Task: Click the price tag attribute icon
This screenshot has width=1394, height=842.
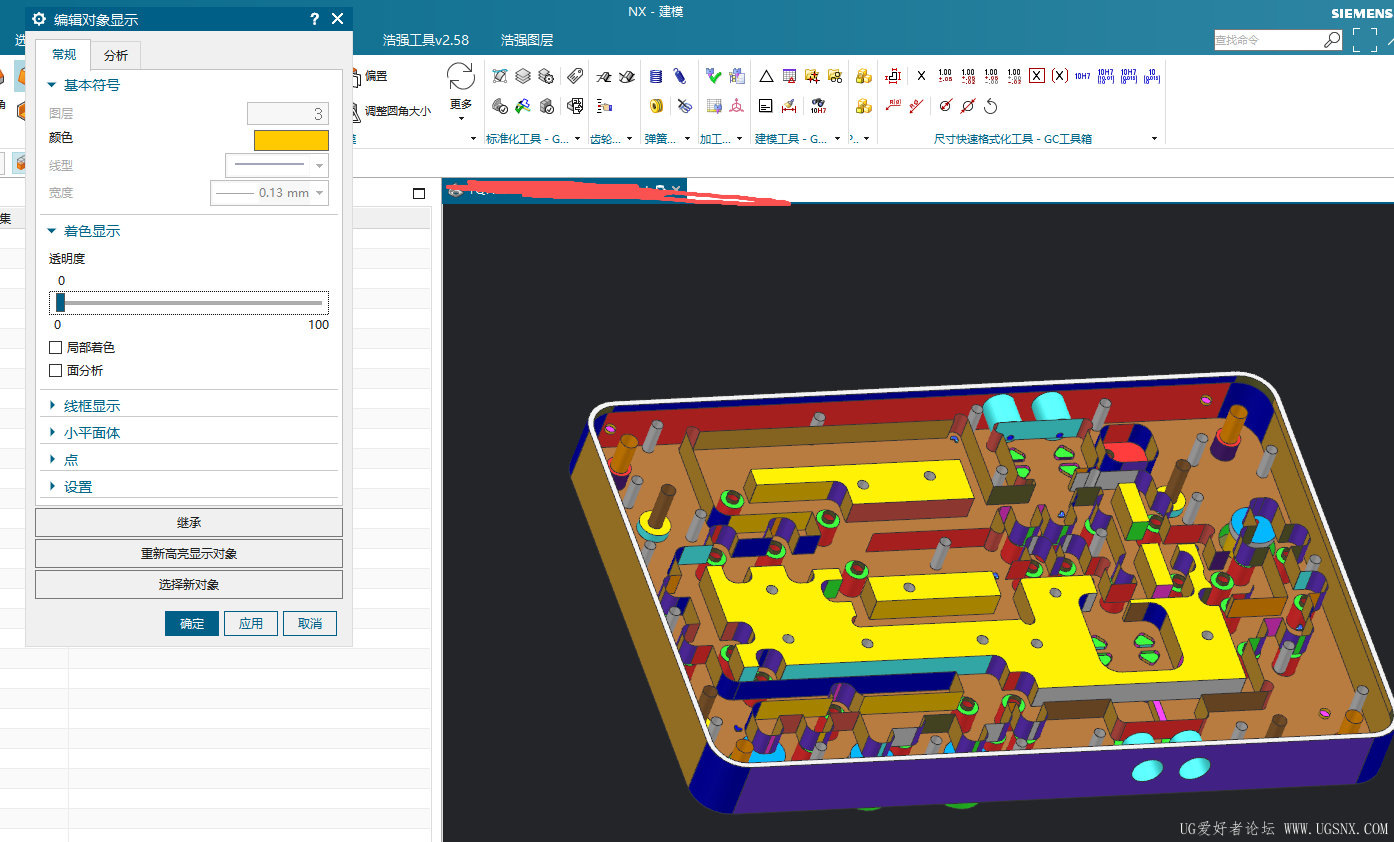Action: (575, 76)
